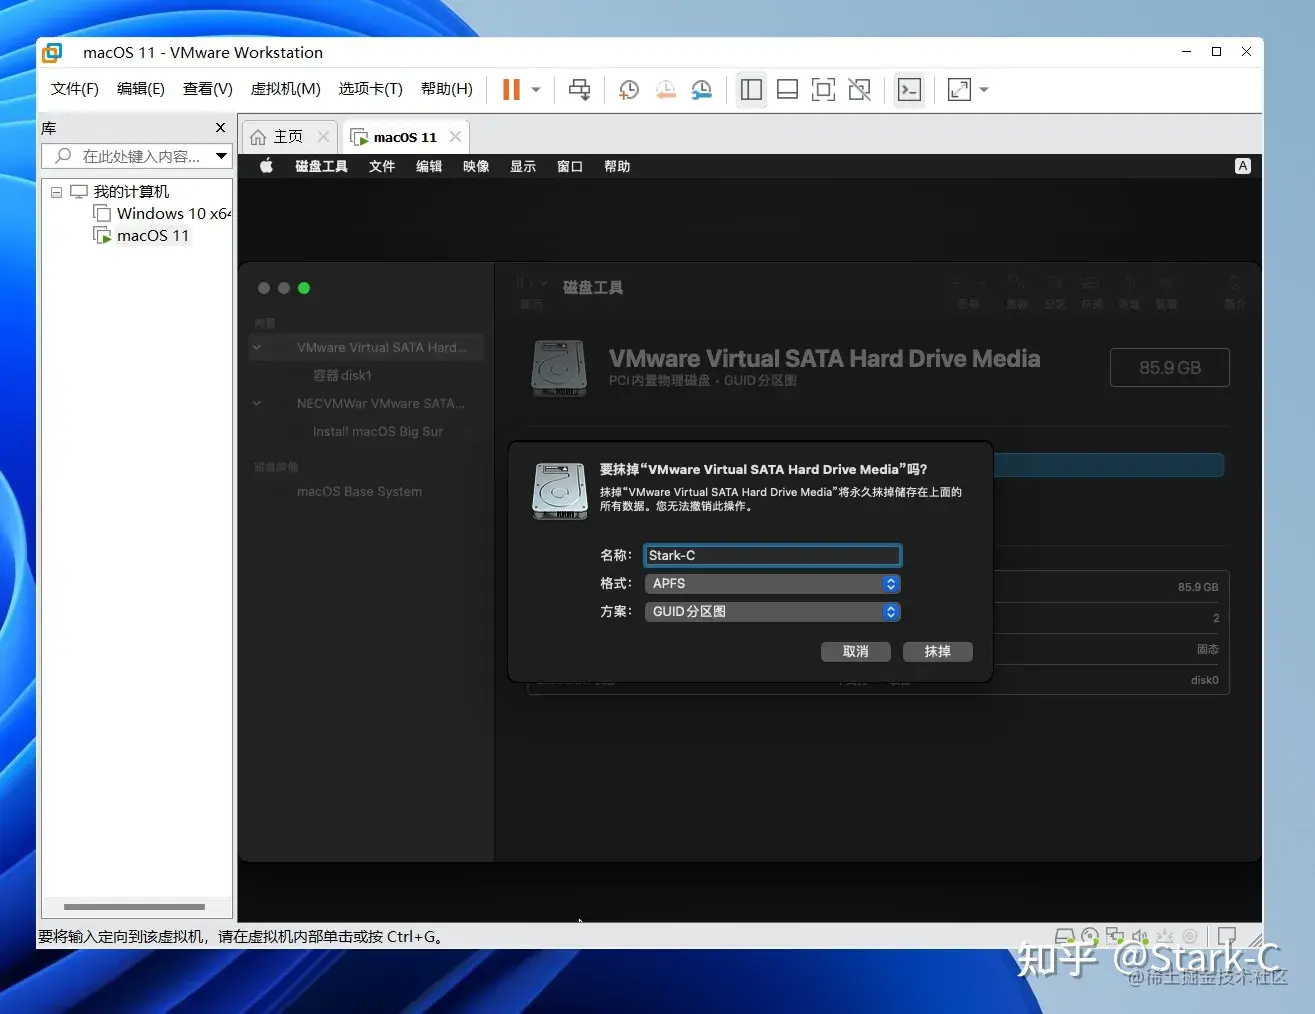Screen dimensions: 1315x1014
Task: Select Windows 10 x64 in the library tree
Action: pos(162,214)
